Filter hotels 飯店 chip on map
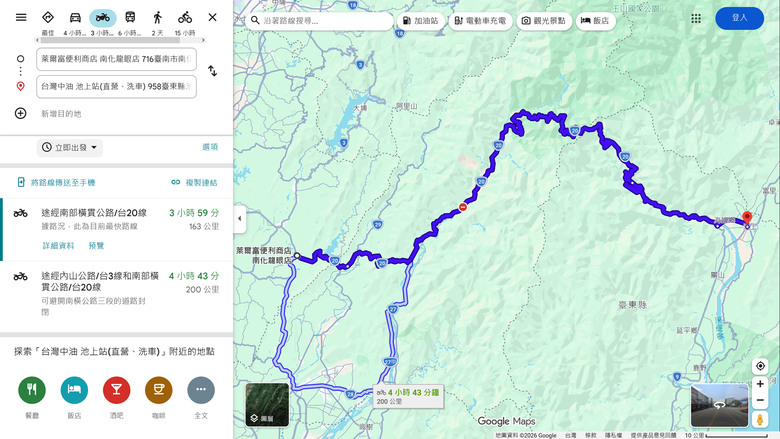The image size is (780, 439). 595,21
